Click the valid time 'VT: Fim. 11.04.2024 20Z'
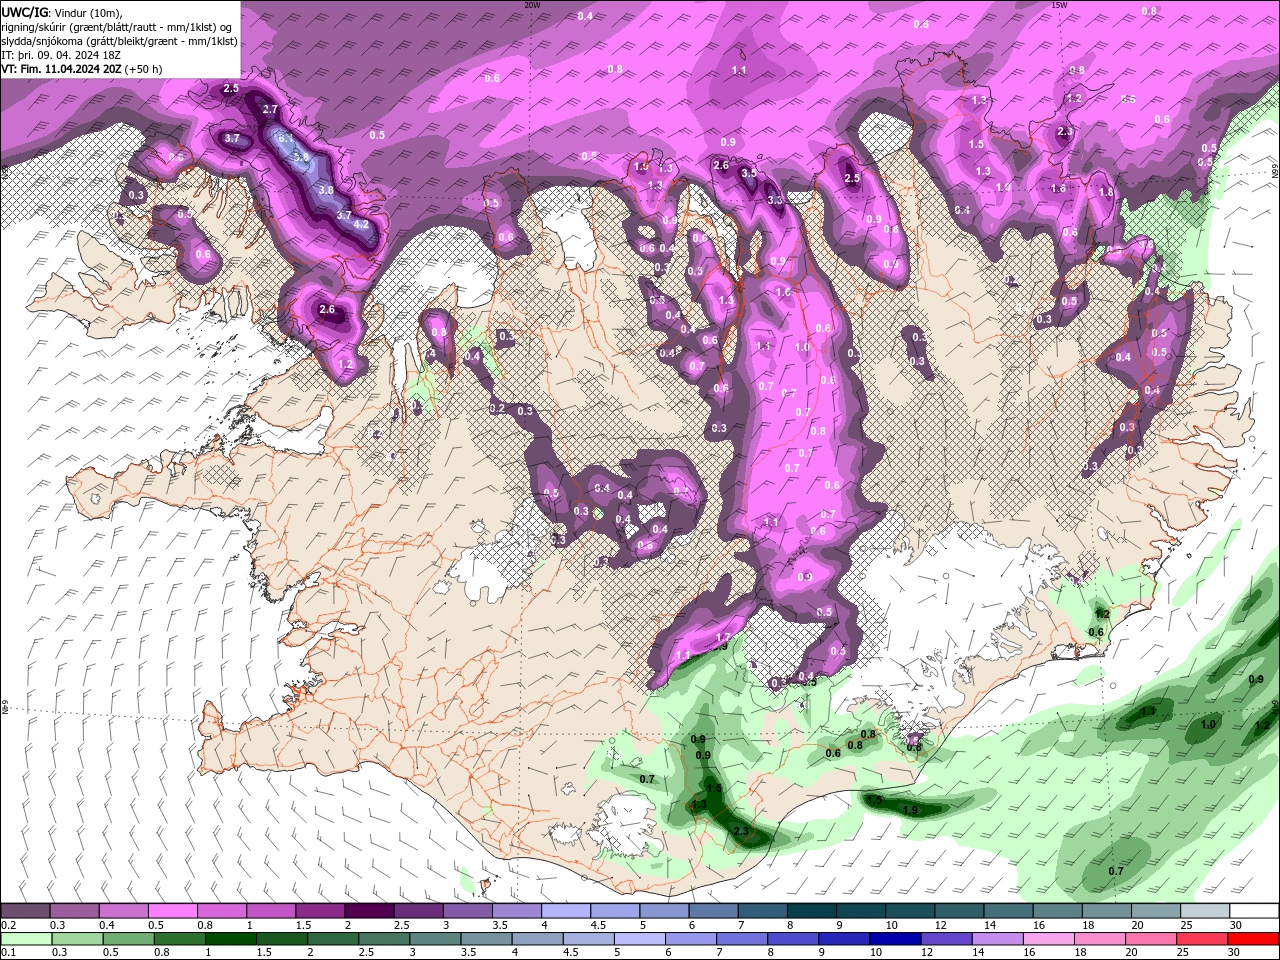 pyautogui.click(x=61, y=69)
